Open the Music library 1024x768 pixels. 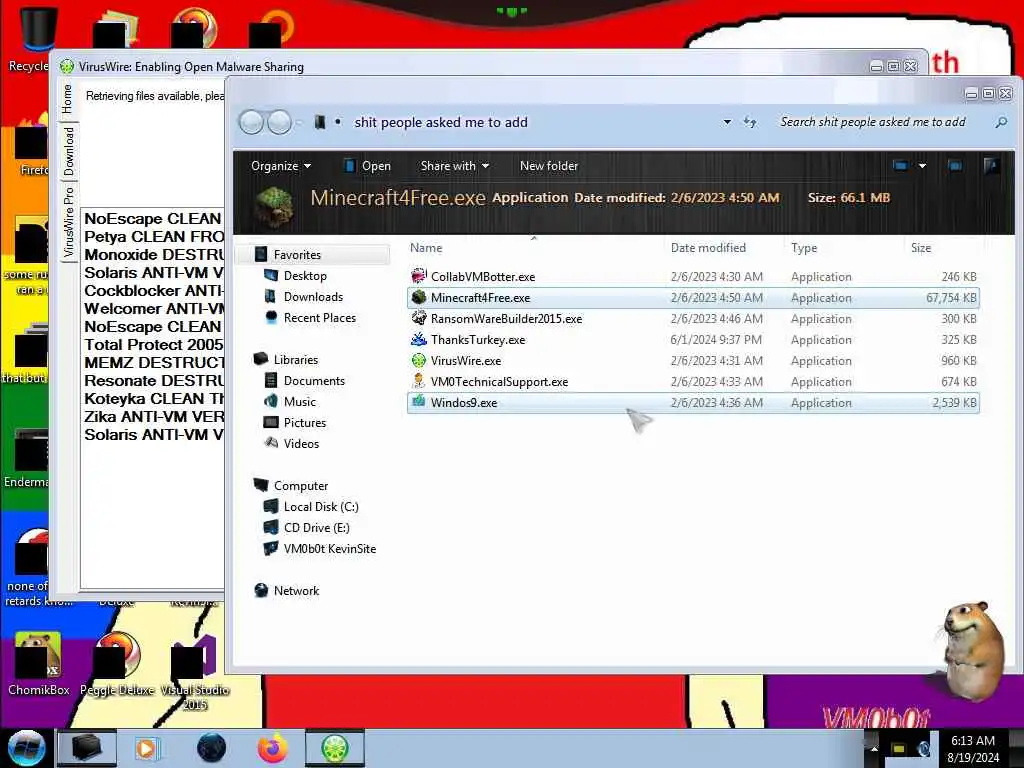299,401
